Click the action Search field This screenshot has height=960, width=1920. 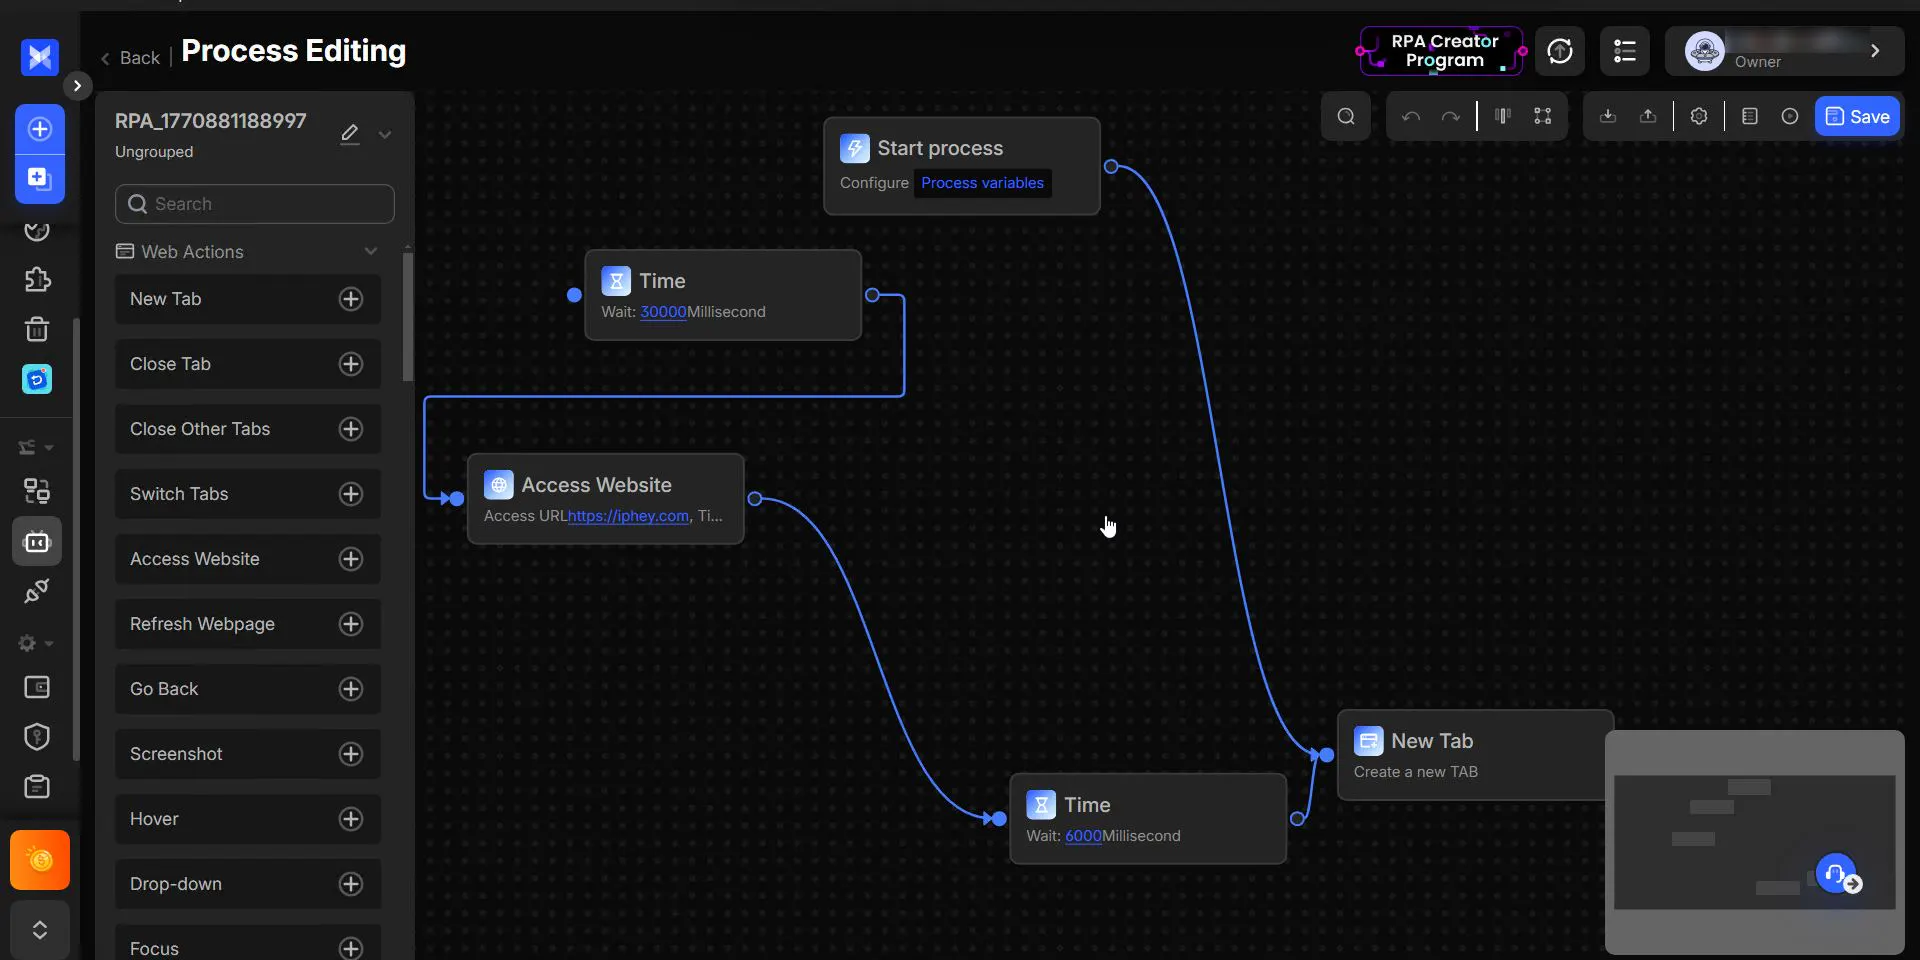coord(255,204)
